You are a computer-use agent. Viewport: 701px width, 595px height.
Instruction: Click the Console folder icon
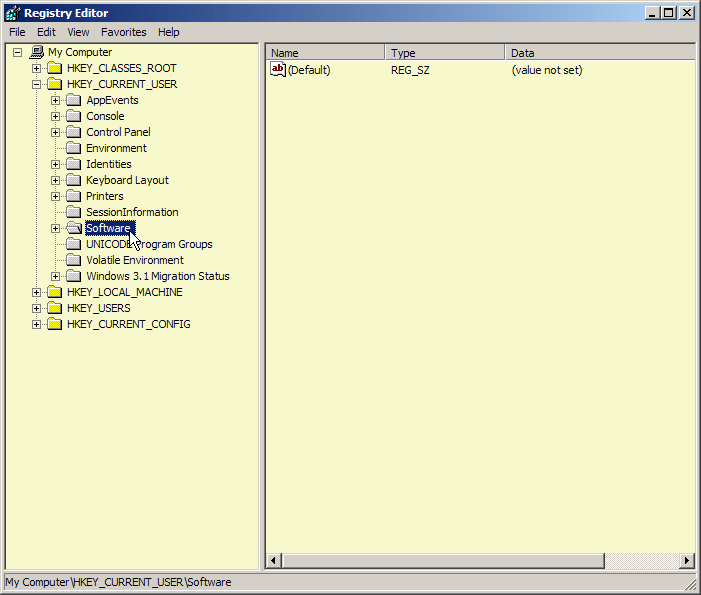74,116
